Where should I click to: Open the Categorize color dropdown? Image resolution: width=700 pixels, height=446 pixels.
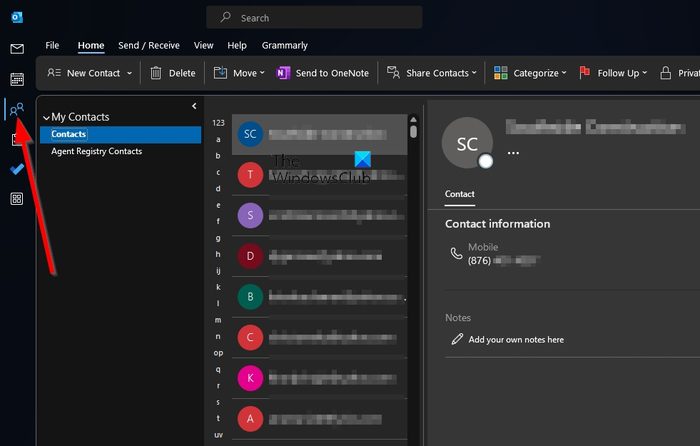pos(530,73)
